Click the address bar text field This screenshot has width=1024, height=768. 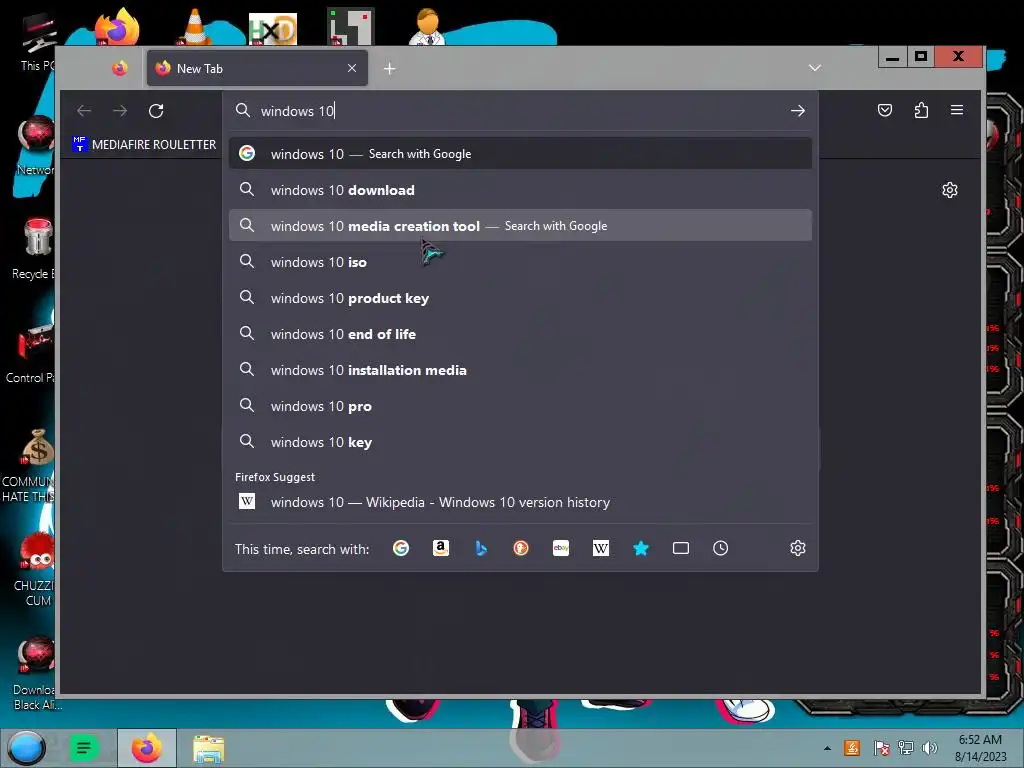tap(519, 111)
